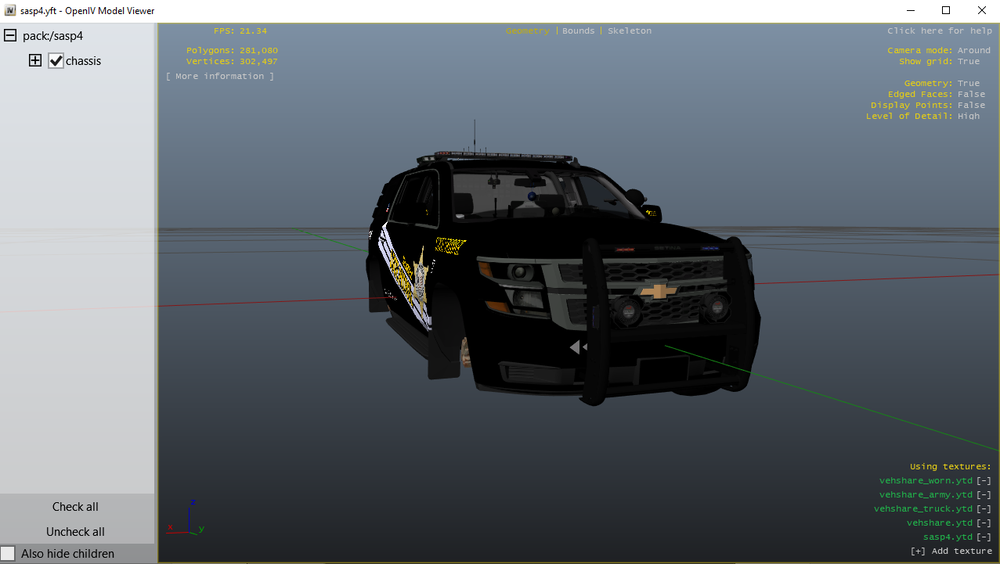Screen dimensions: 1000x564
Task: Remove vehshare_army.ytd texture with [-]
Action: (x=983, y=494)
